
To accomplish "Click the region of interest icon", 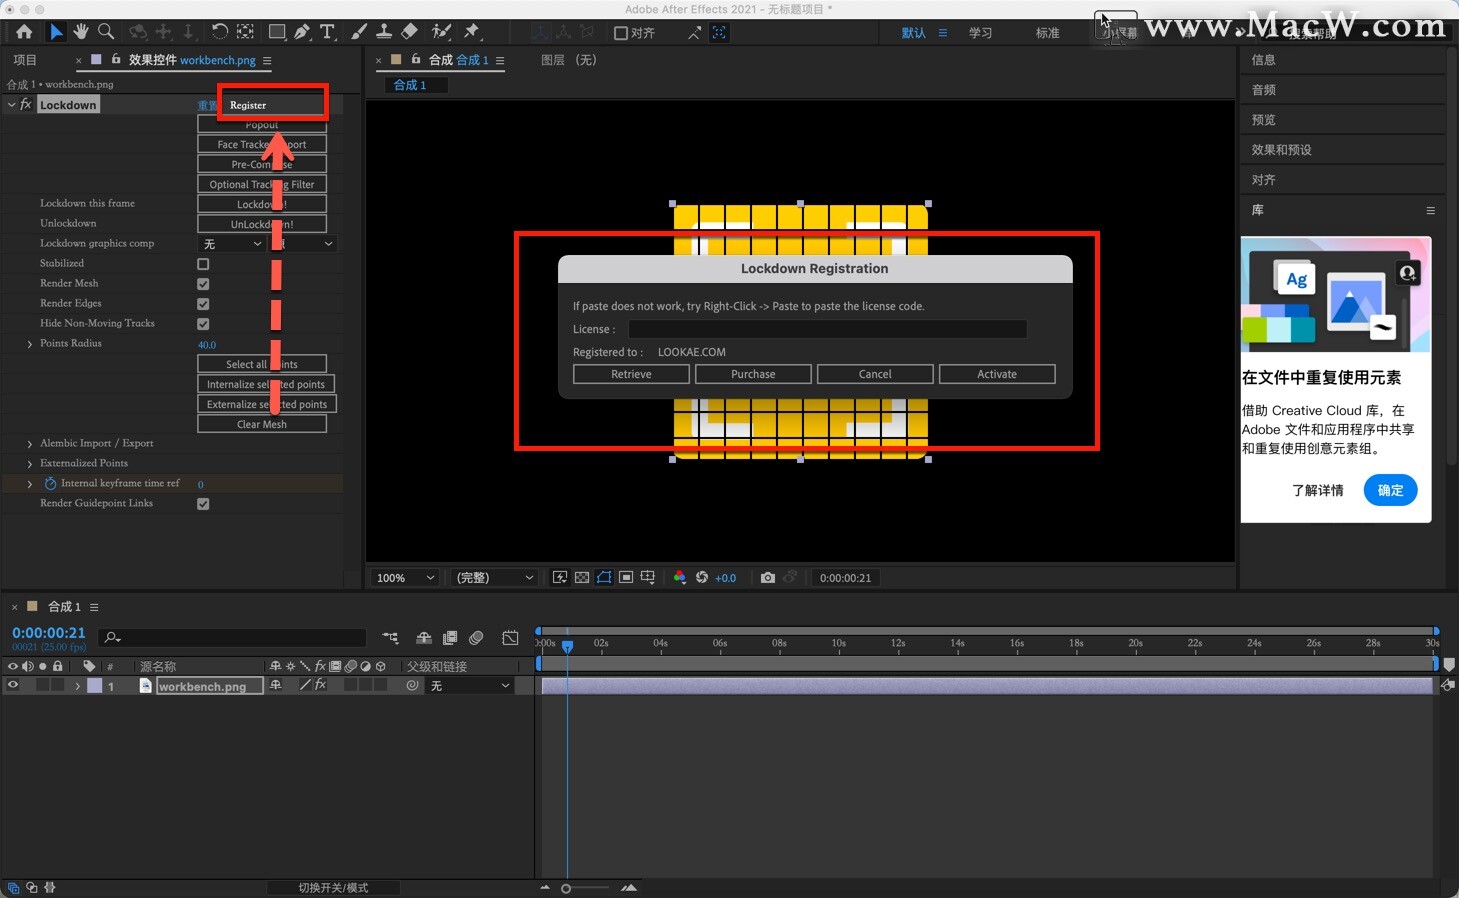I will [x=626, y=578].
